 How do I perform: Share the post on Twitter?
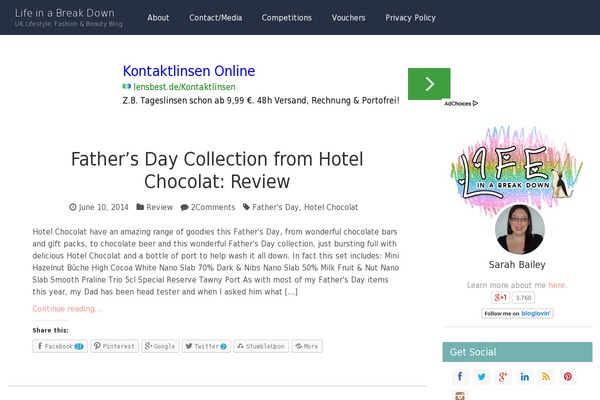[x=206, y=346]
